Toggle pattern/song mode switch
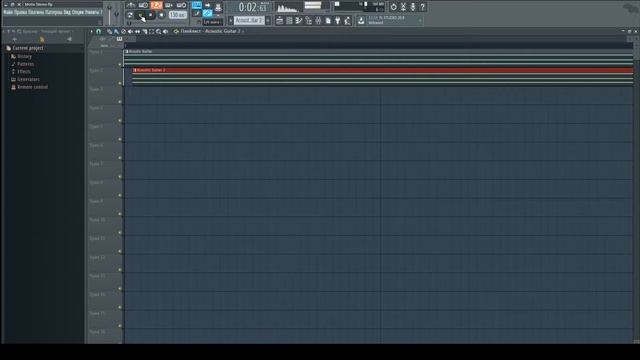 point(130,15)
